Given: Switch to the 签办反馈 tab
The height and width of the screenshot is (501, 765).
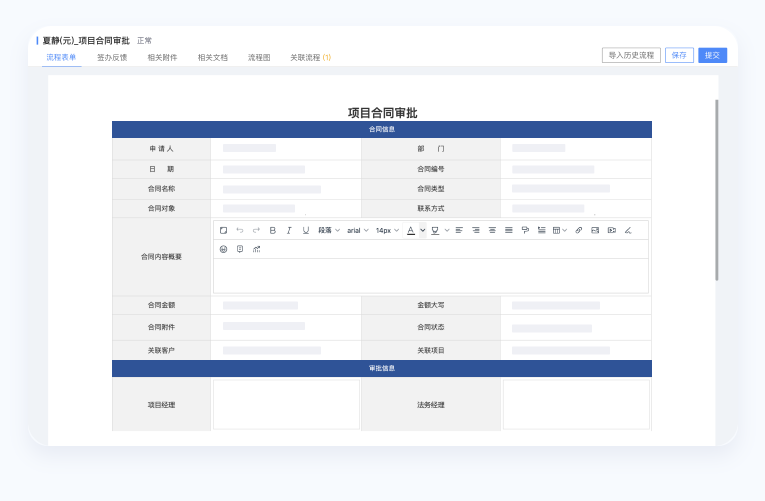Looking at the screenshot, I should click(112, 57).
